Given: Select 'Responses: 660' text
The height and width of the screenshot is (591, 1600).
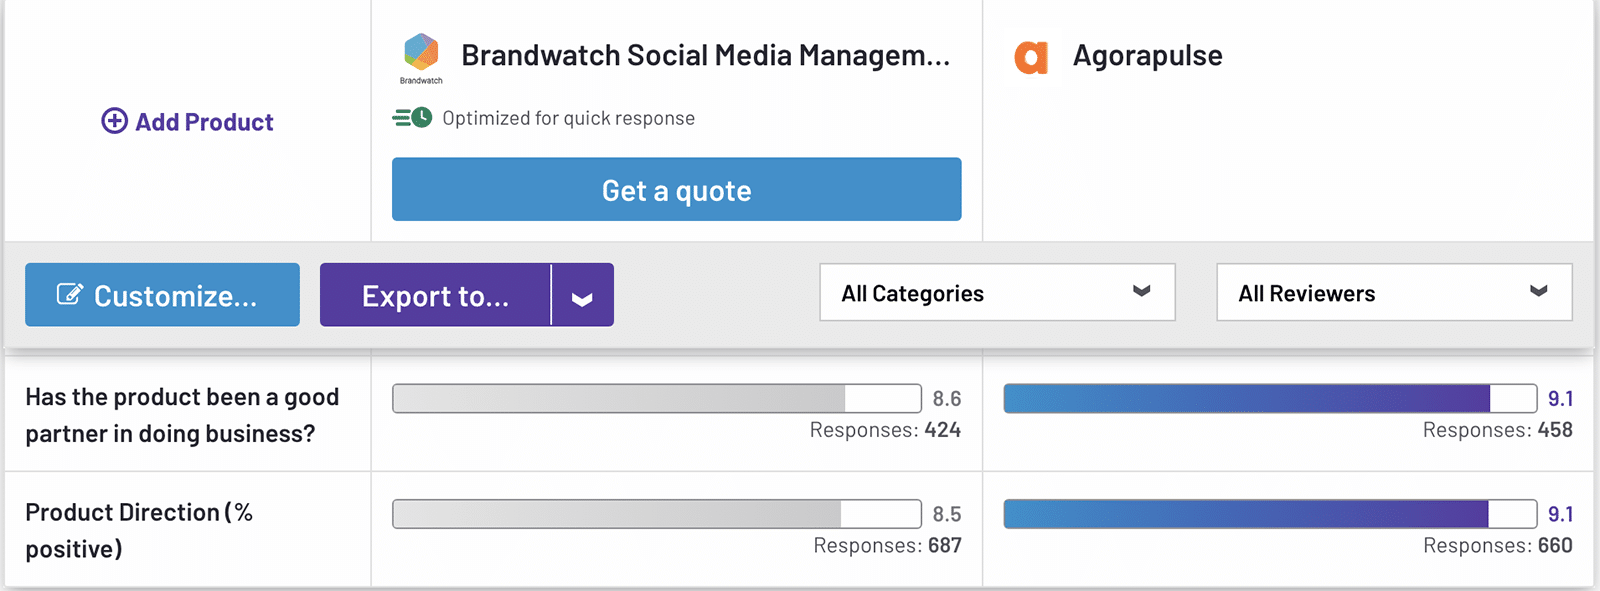Looking at the screenshot, I should click(x=1497, y=545).
